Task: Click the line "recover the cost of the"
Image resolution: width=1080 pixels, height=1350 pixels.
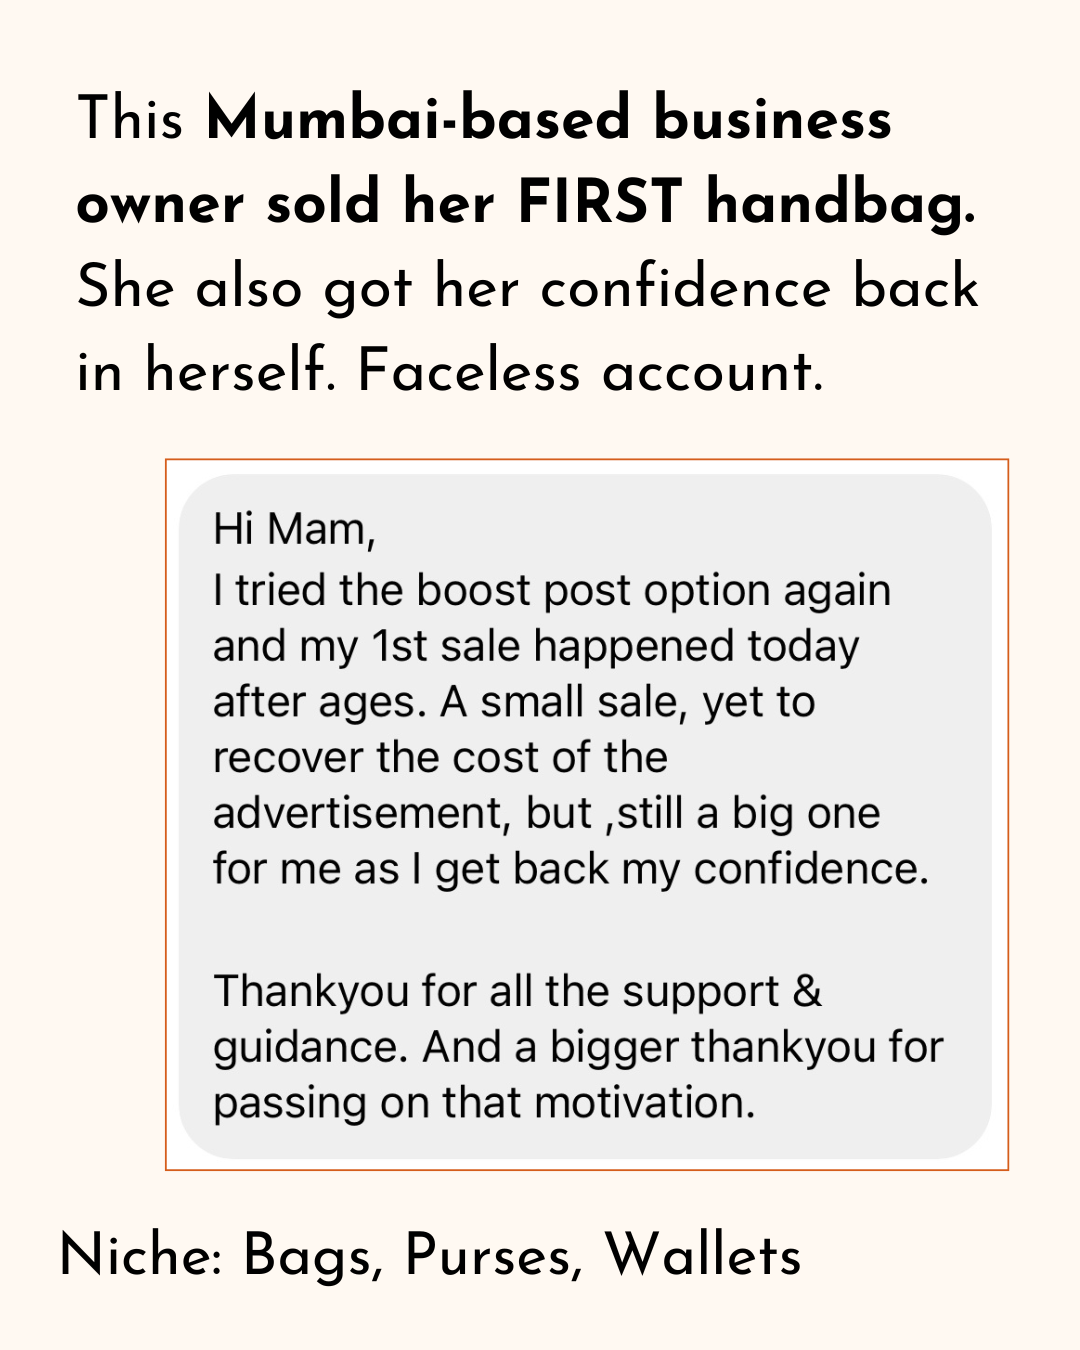Action: 440,757
